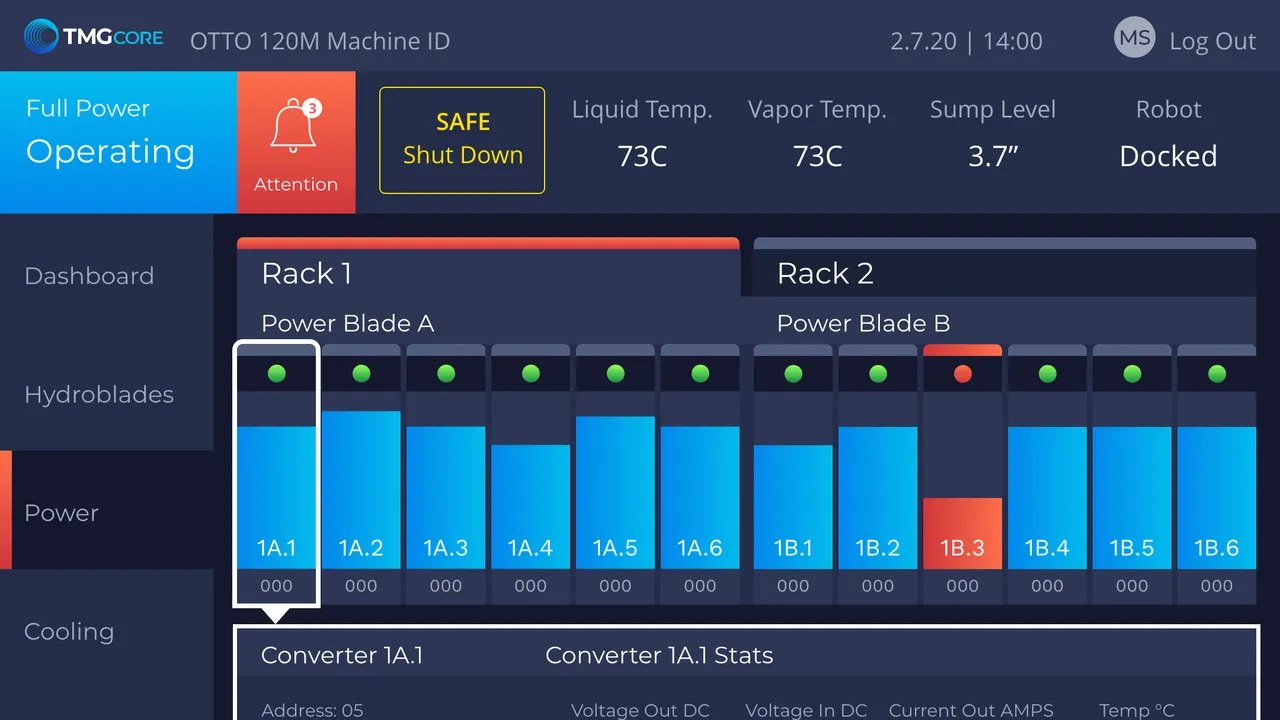This screenshot has height=720, width=1280.
Task: Select the red 1B.3 converter bar
Action: click(963, 533)
